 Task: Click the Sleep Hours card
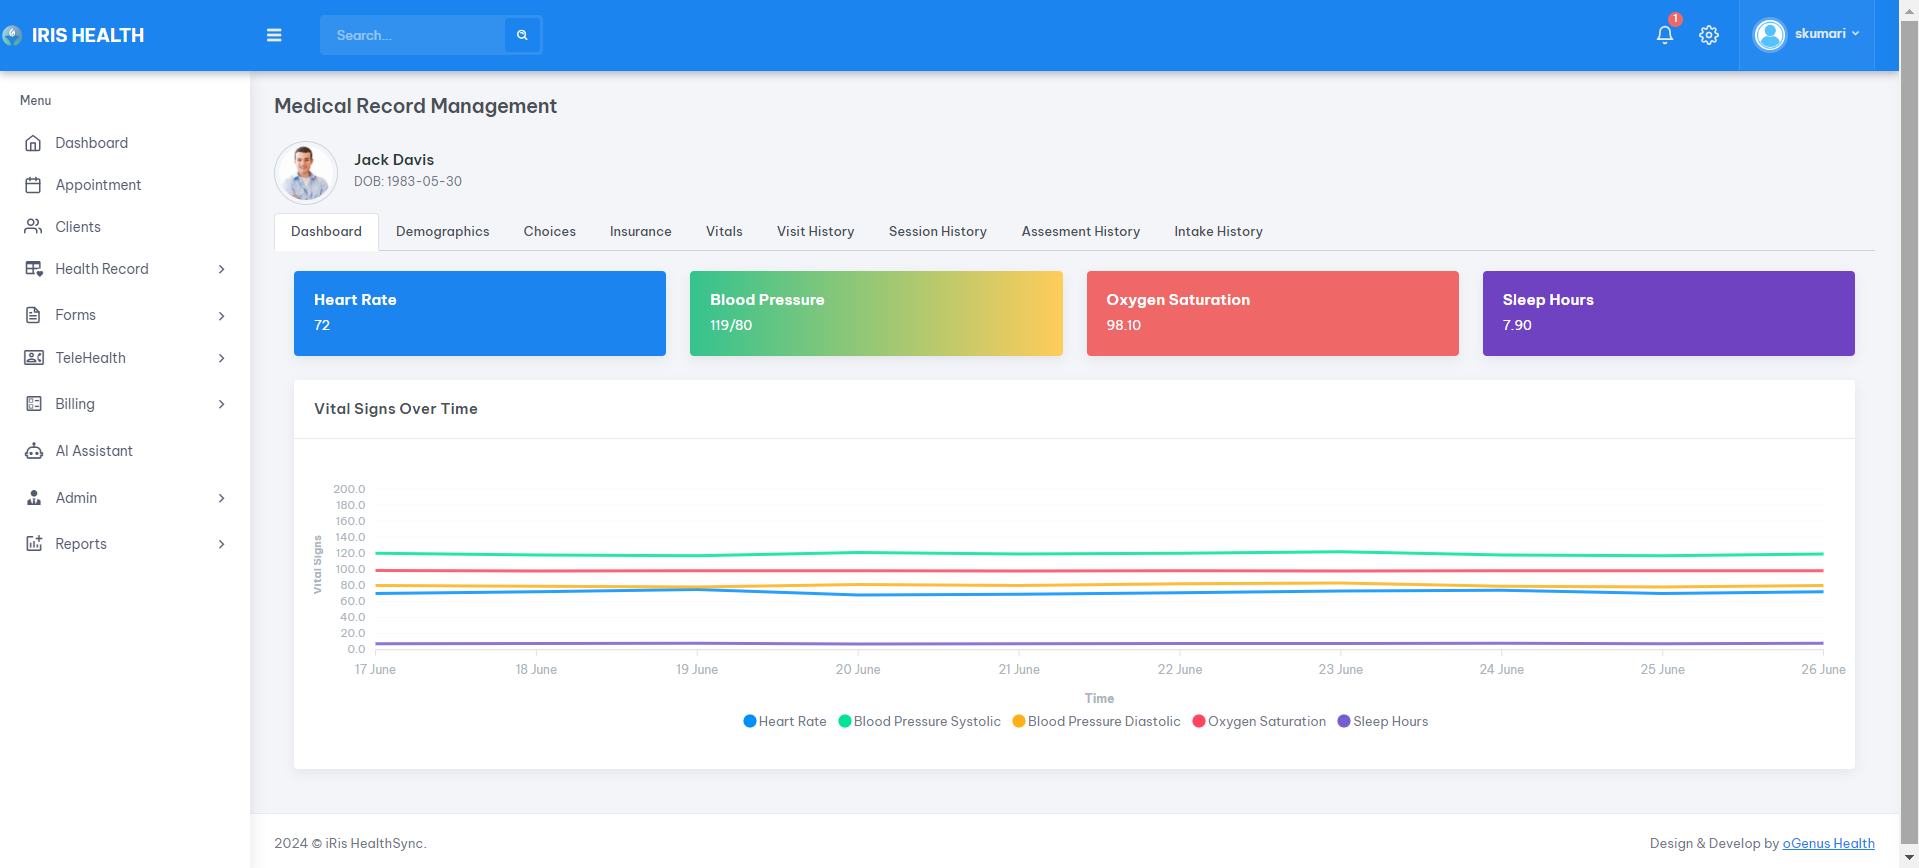1668,313
